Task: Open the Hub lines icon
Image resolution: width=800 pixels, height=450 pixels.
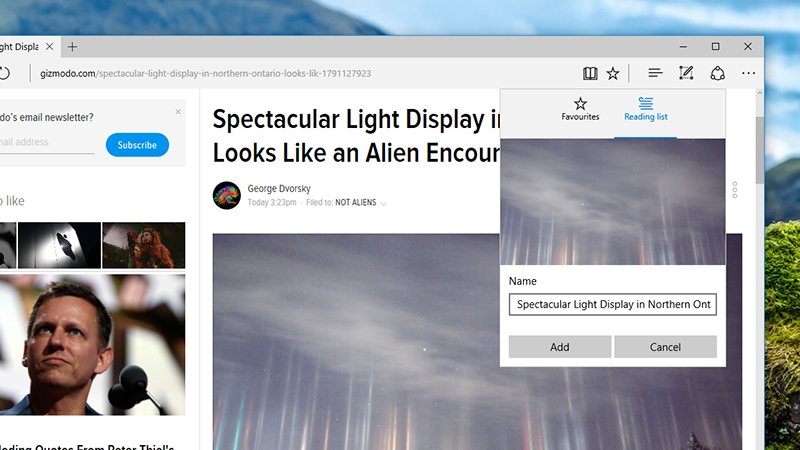Action: point(655,73)
